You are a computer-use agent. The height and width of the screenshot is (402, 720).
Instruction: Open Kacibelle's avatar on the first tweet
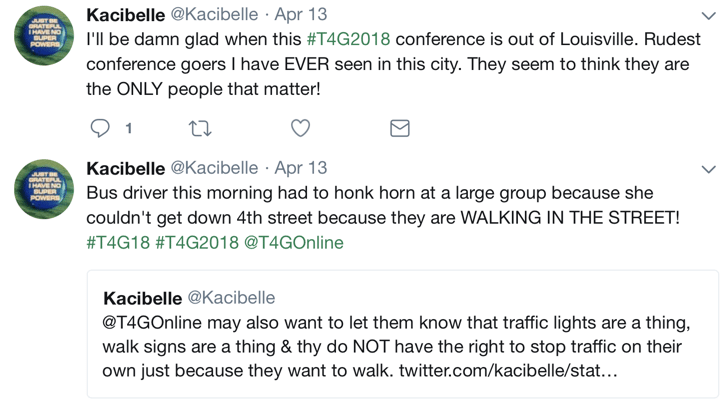coord(41,43)
